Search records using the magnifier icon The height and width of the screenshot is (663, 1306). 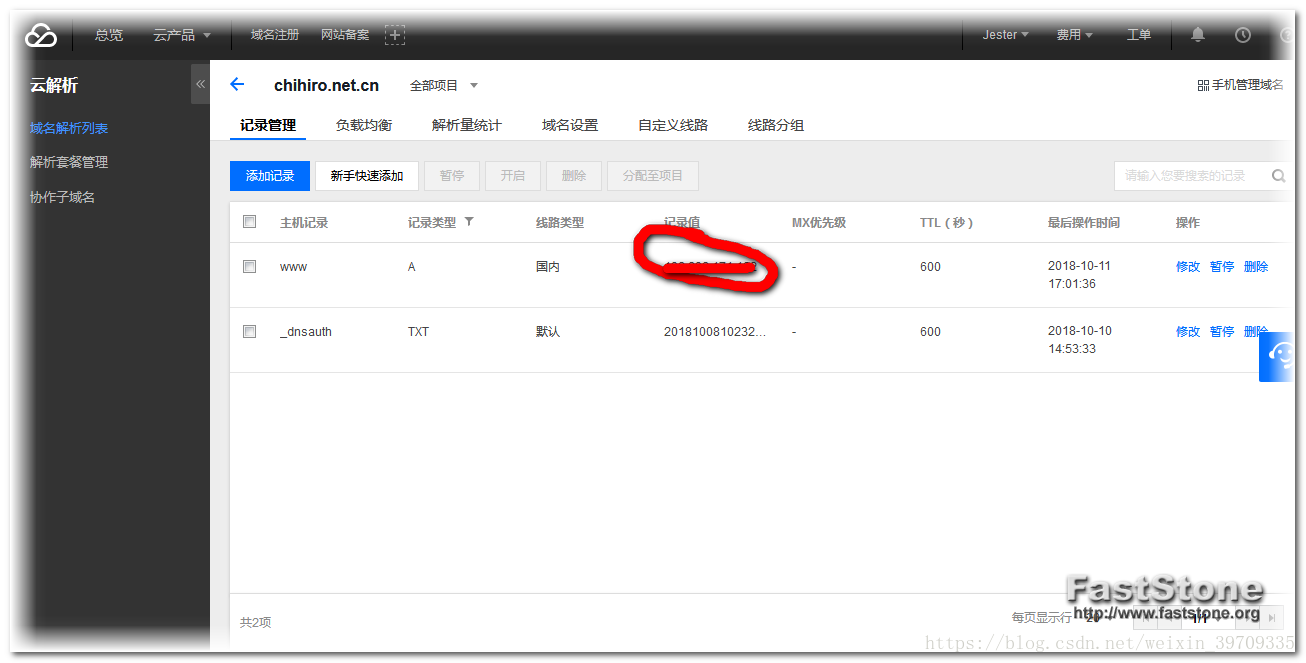tap(1278, 176)
